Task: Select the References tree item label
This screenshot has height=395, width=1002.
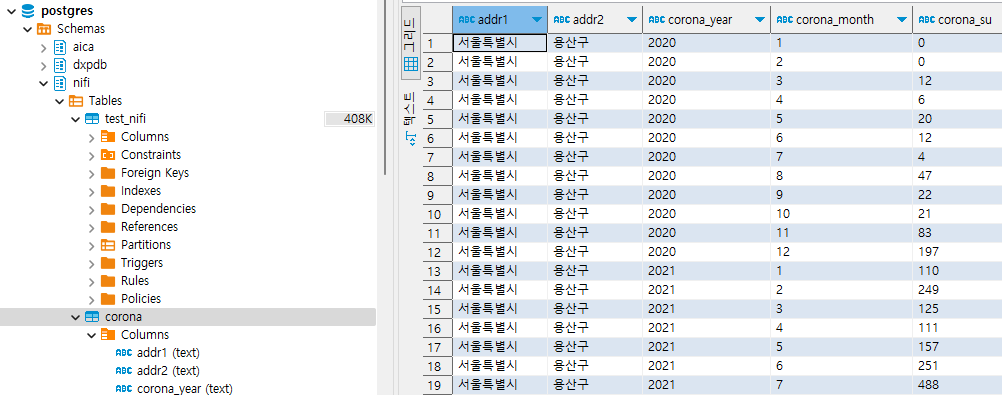Action: coord(150,226)
